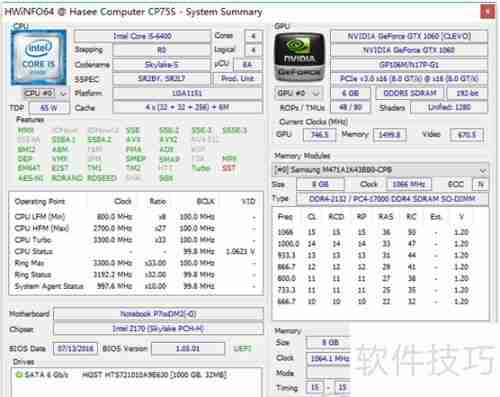Click the GP106M GPU codename field

(409, 65)
